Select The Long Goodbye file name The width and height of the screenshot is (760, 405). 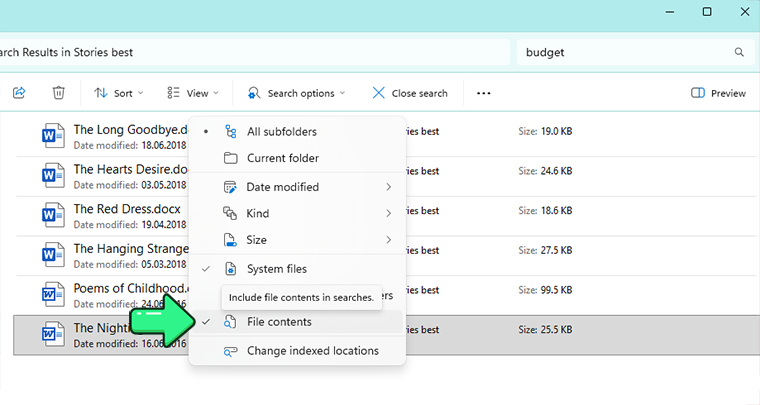pos(131,130)
